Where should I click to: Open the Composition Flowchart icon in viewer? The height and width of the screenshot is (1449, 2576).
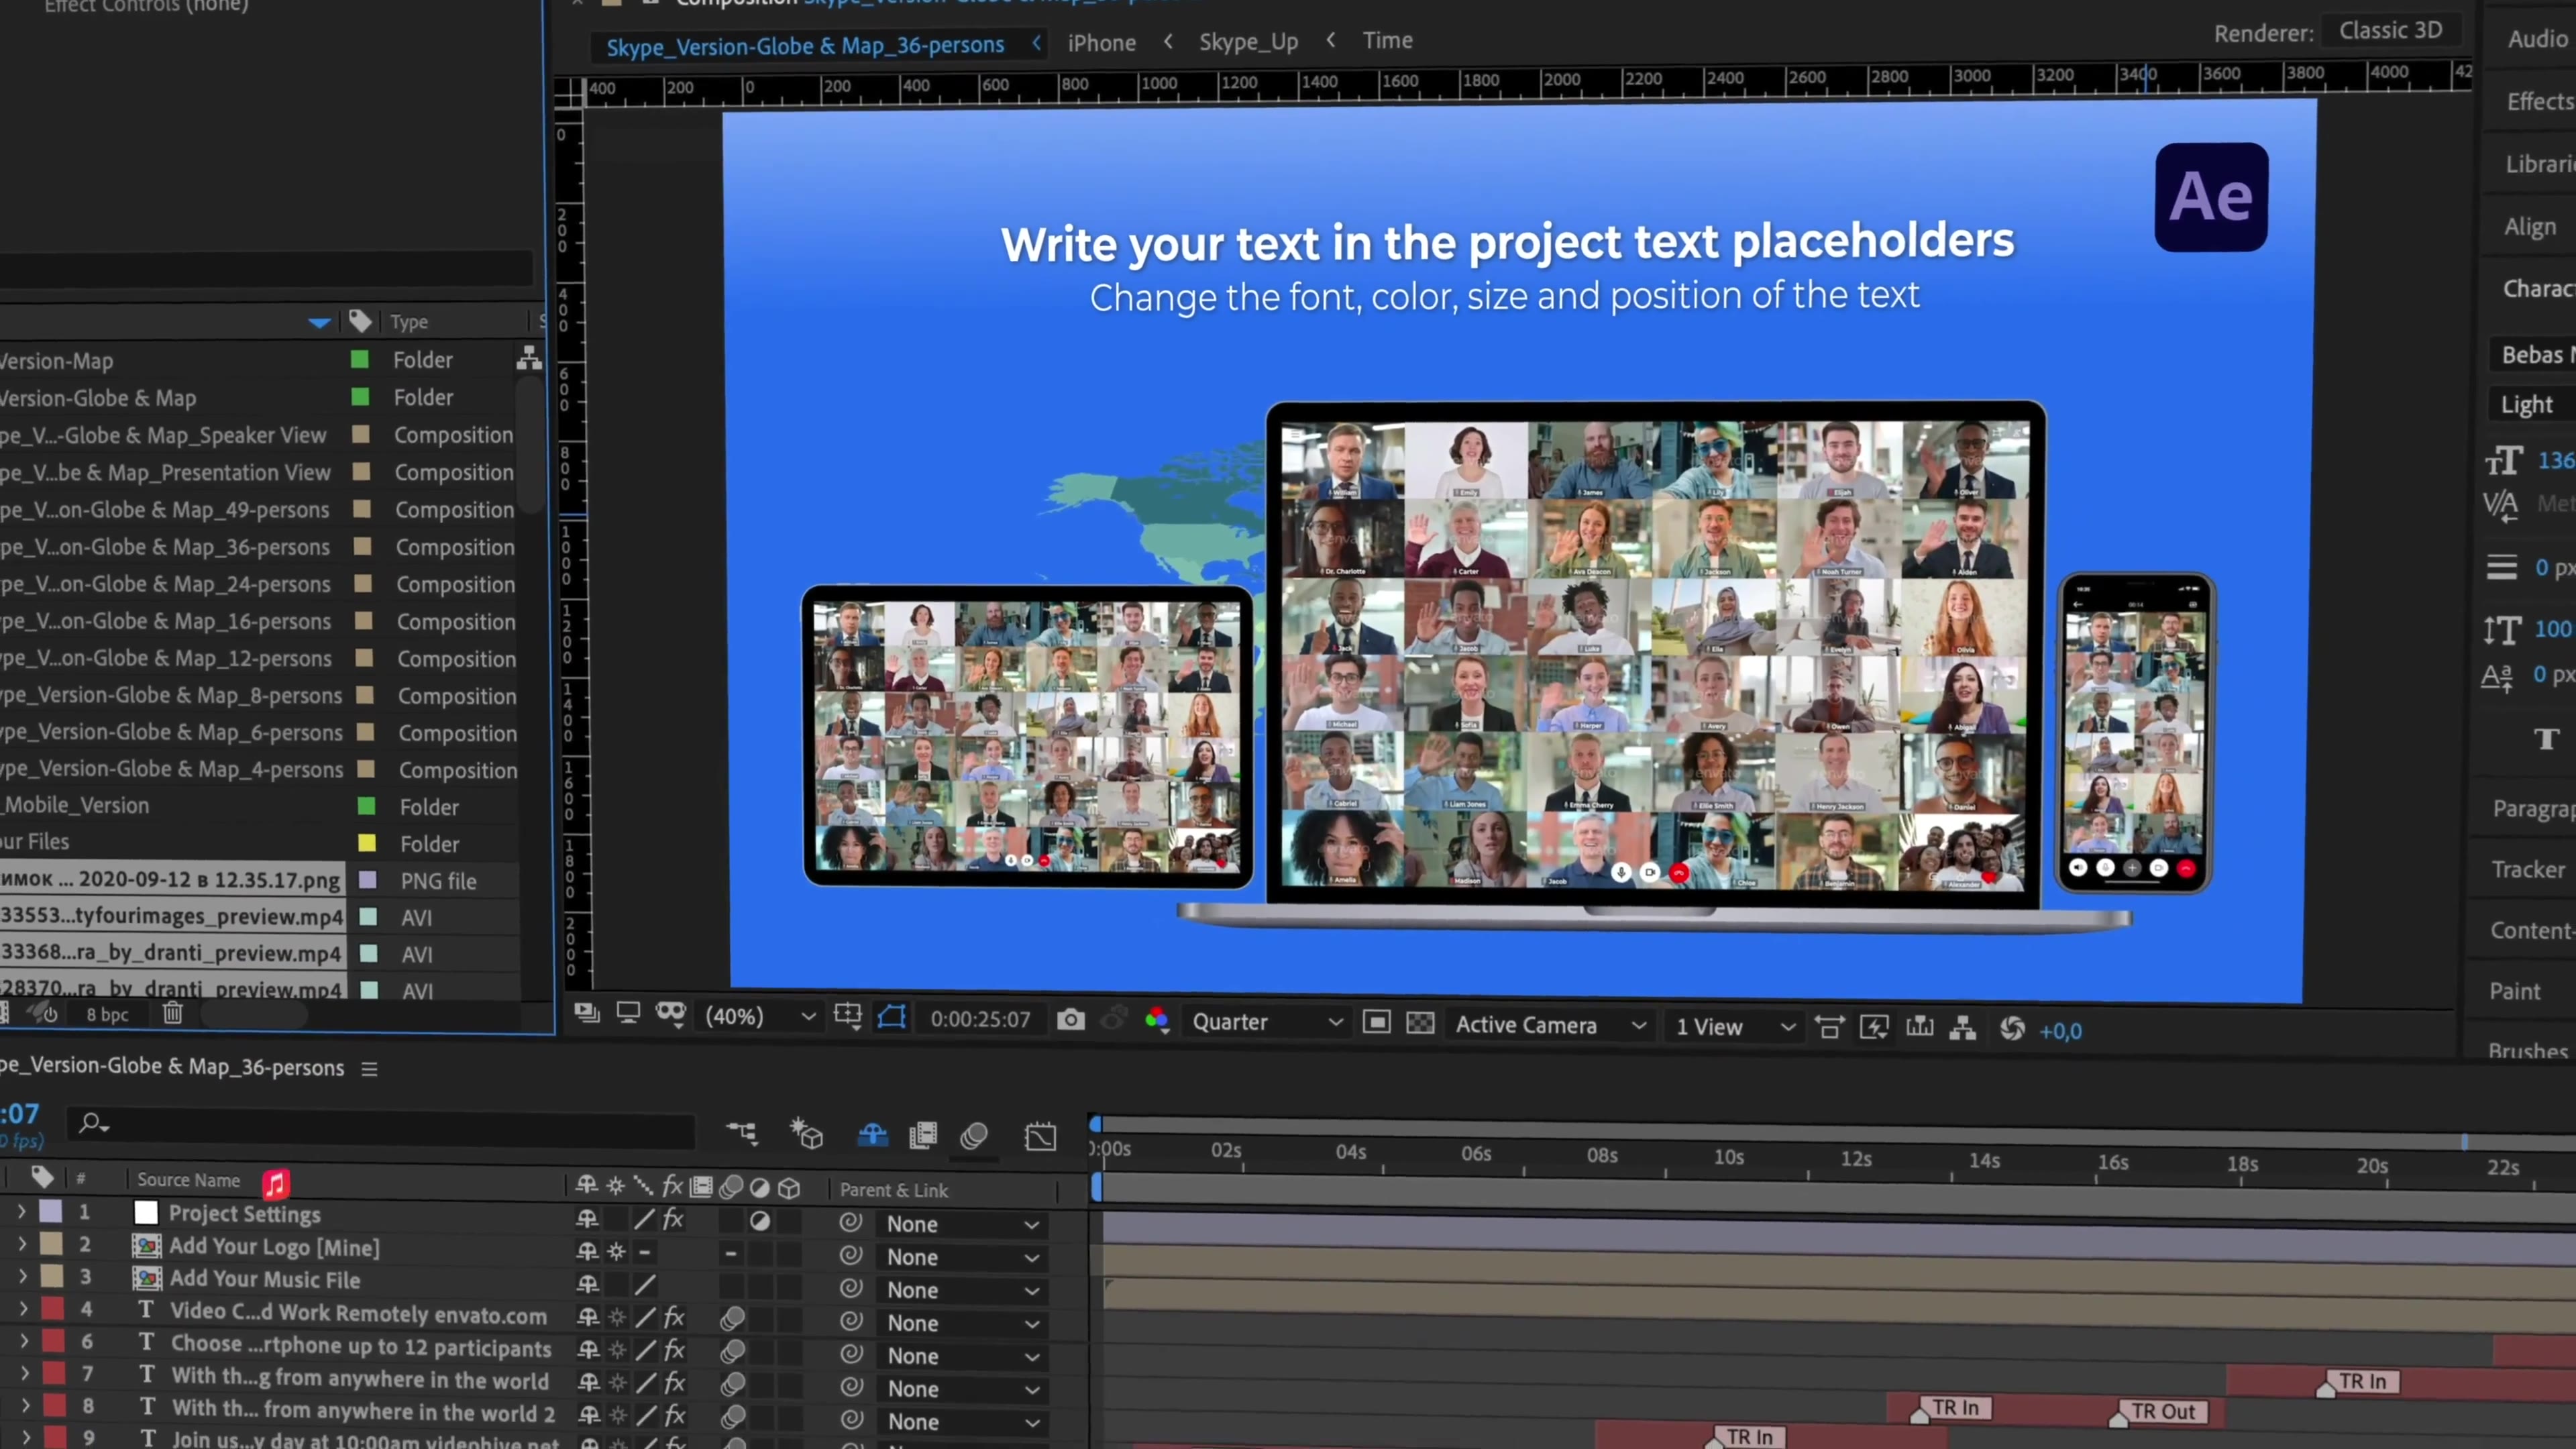[x=1963, y=1028]
